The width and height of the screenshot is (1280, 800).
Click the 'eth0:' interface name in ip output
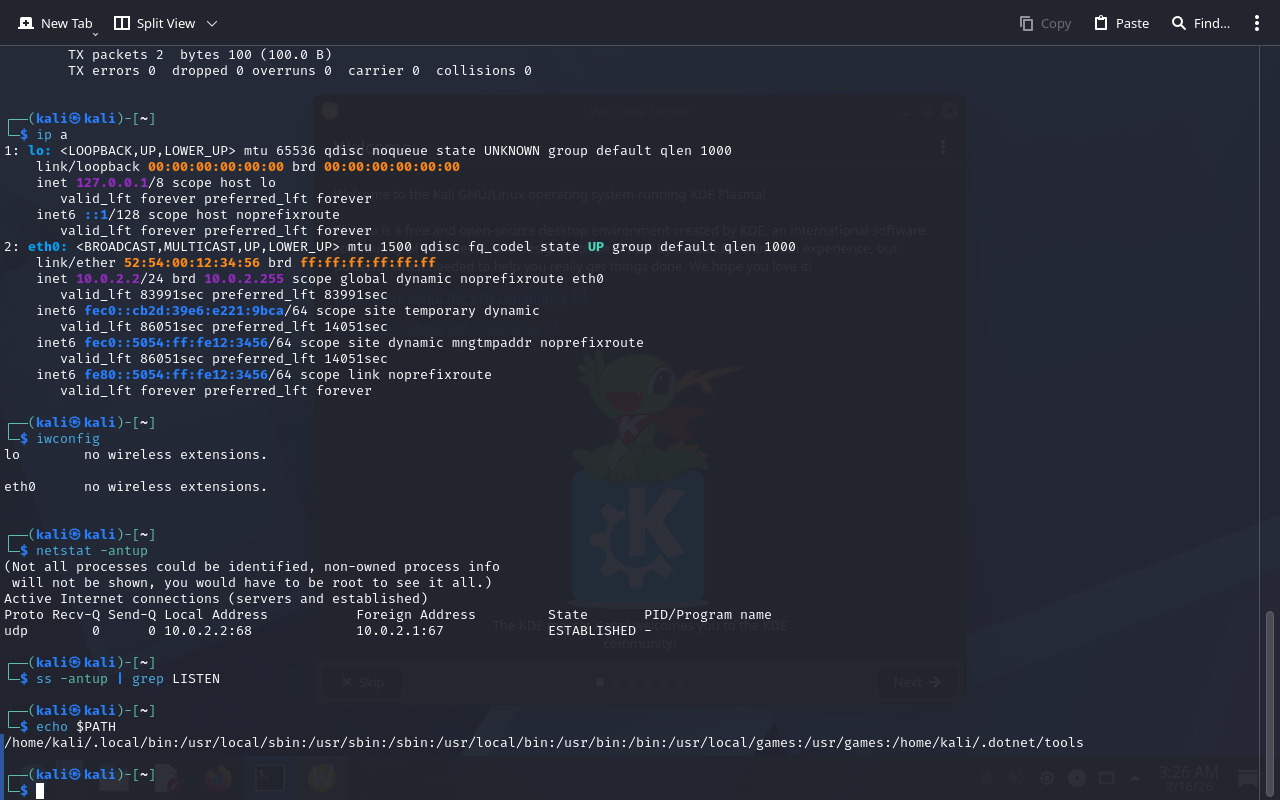[44, 246]
